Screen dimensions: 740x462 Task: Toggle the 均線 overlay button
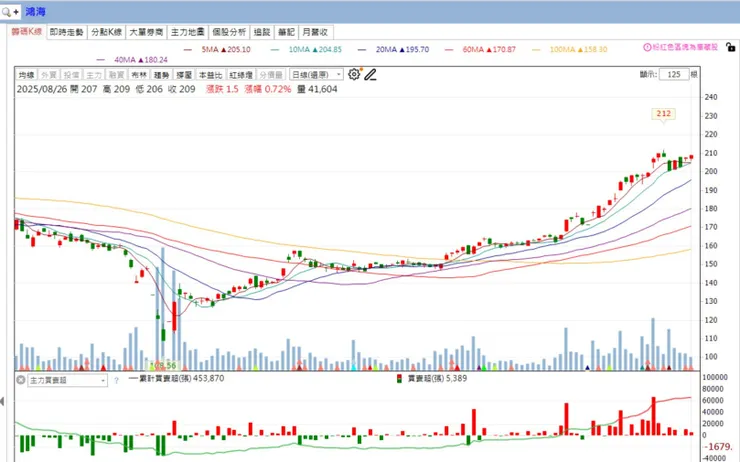(26, 75)
